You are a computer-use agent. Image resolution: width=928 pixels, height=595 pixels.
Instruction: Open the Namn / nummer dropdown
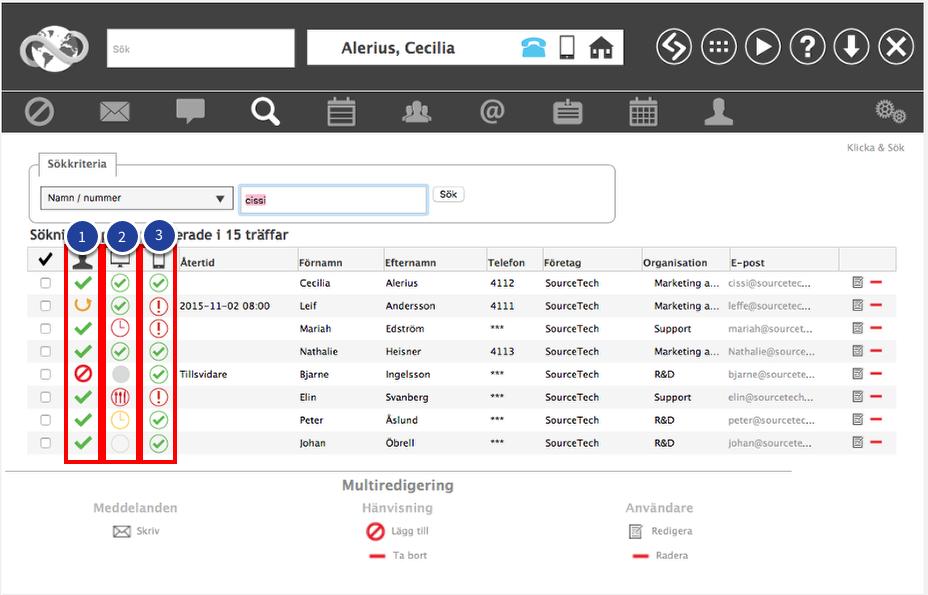(137, 198)
